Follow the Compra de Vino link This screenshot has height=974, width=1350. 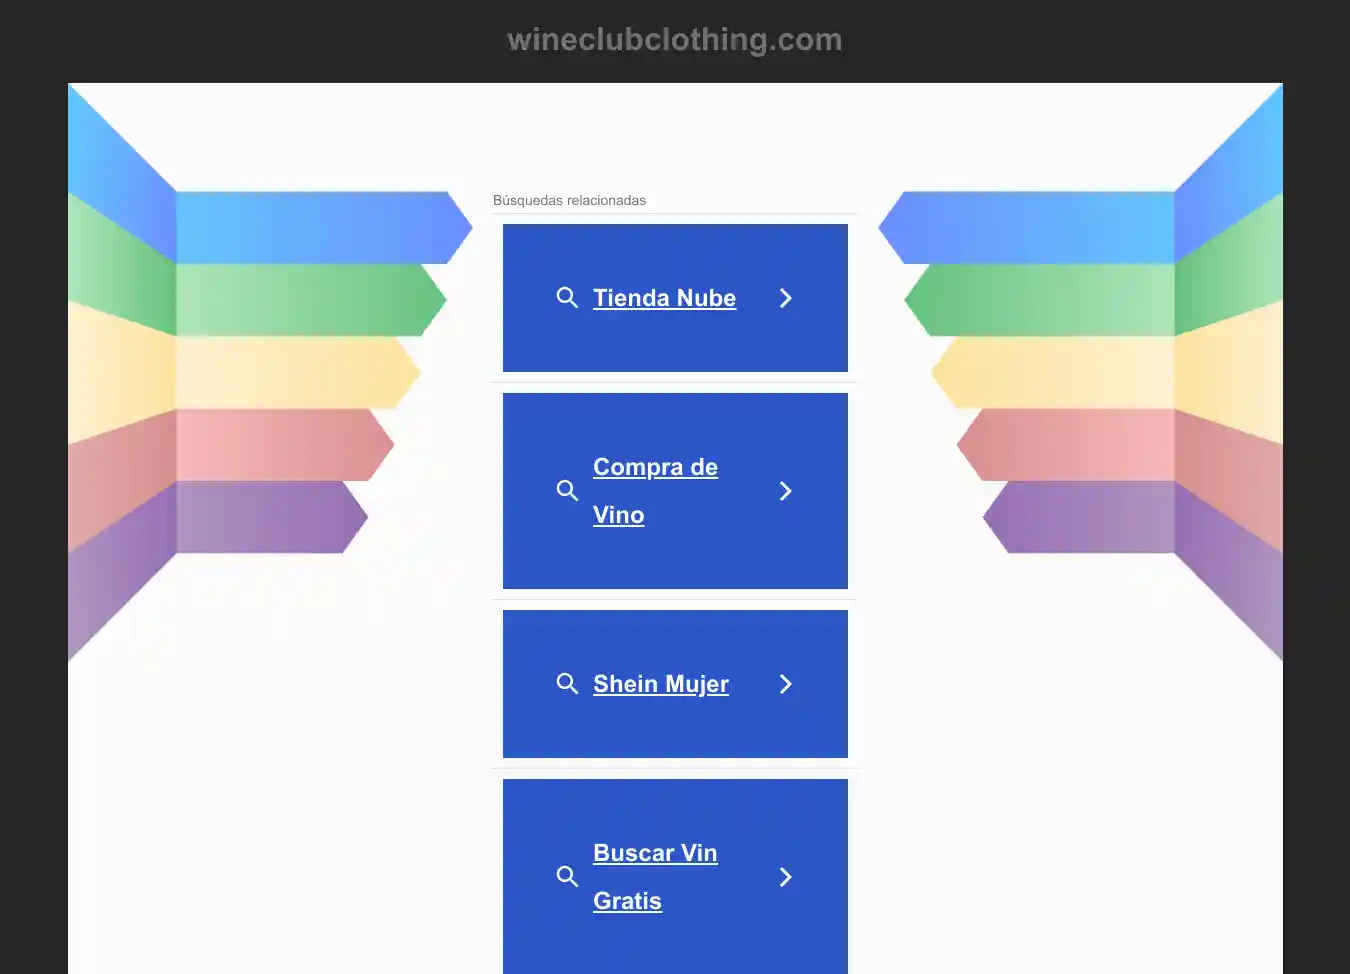655,468
